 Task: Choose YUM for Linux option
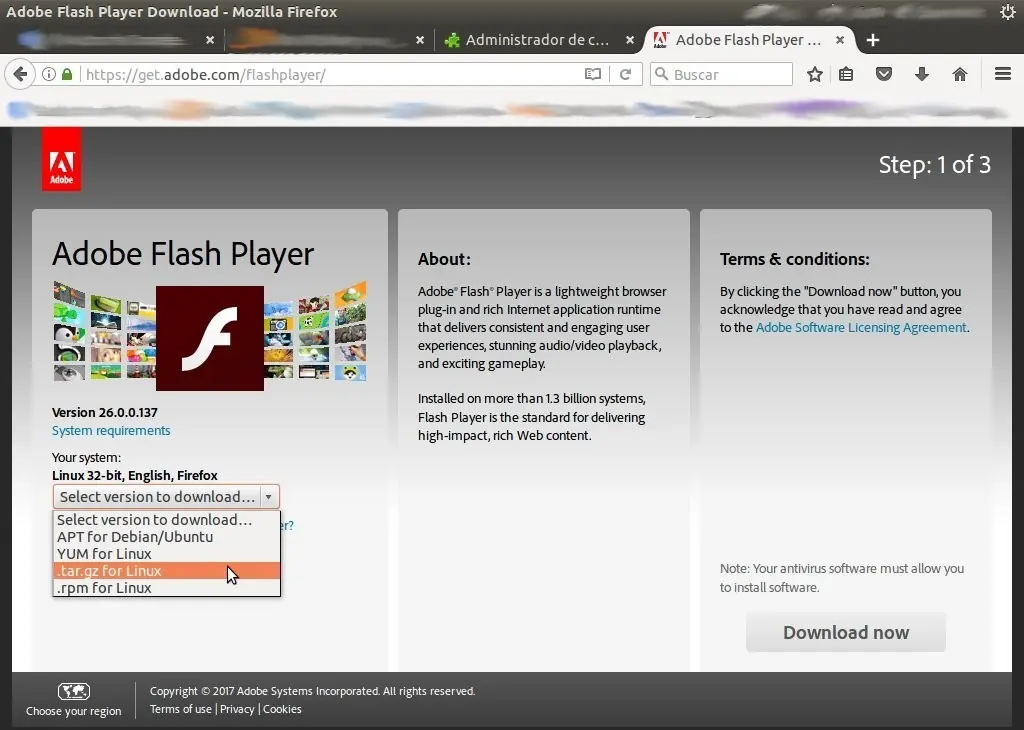(x=167, y=554)
